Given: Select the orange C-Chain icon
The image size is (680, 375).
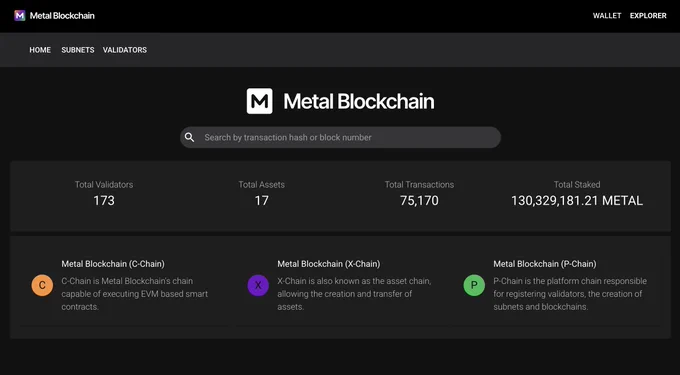Looking at the screenshot, I should [x=42, y=285].
